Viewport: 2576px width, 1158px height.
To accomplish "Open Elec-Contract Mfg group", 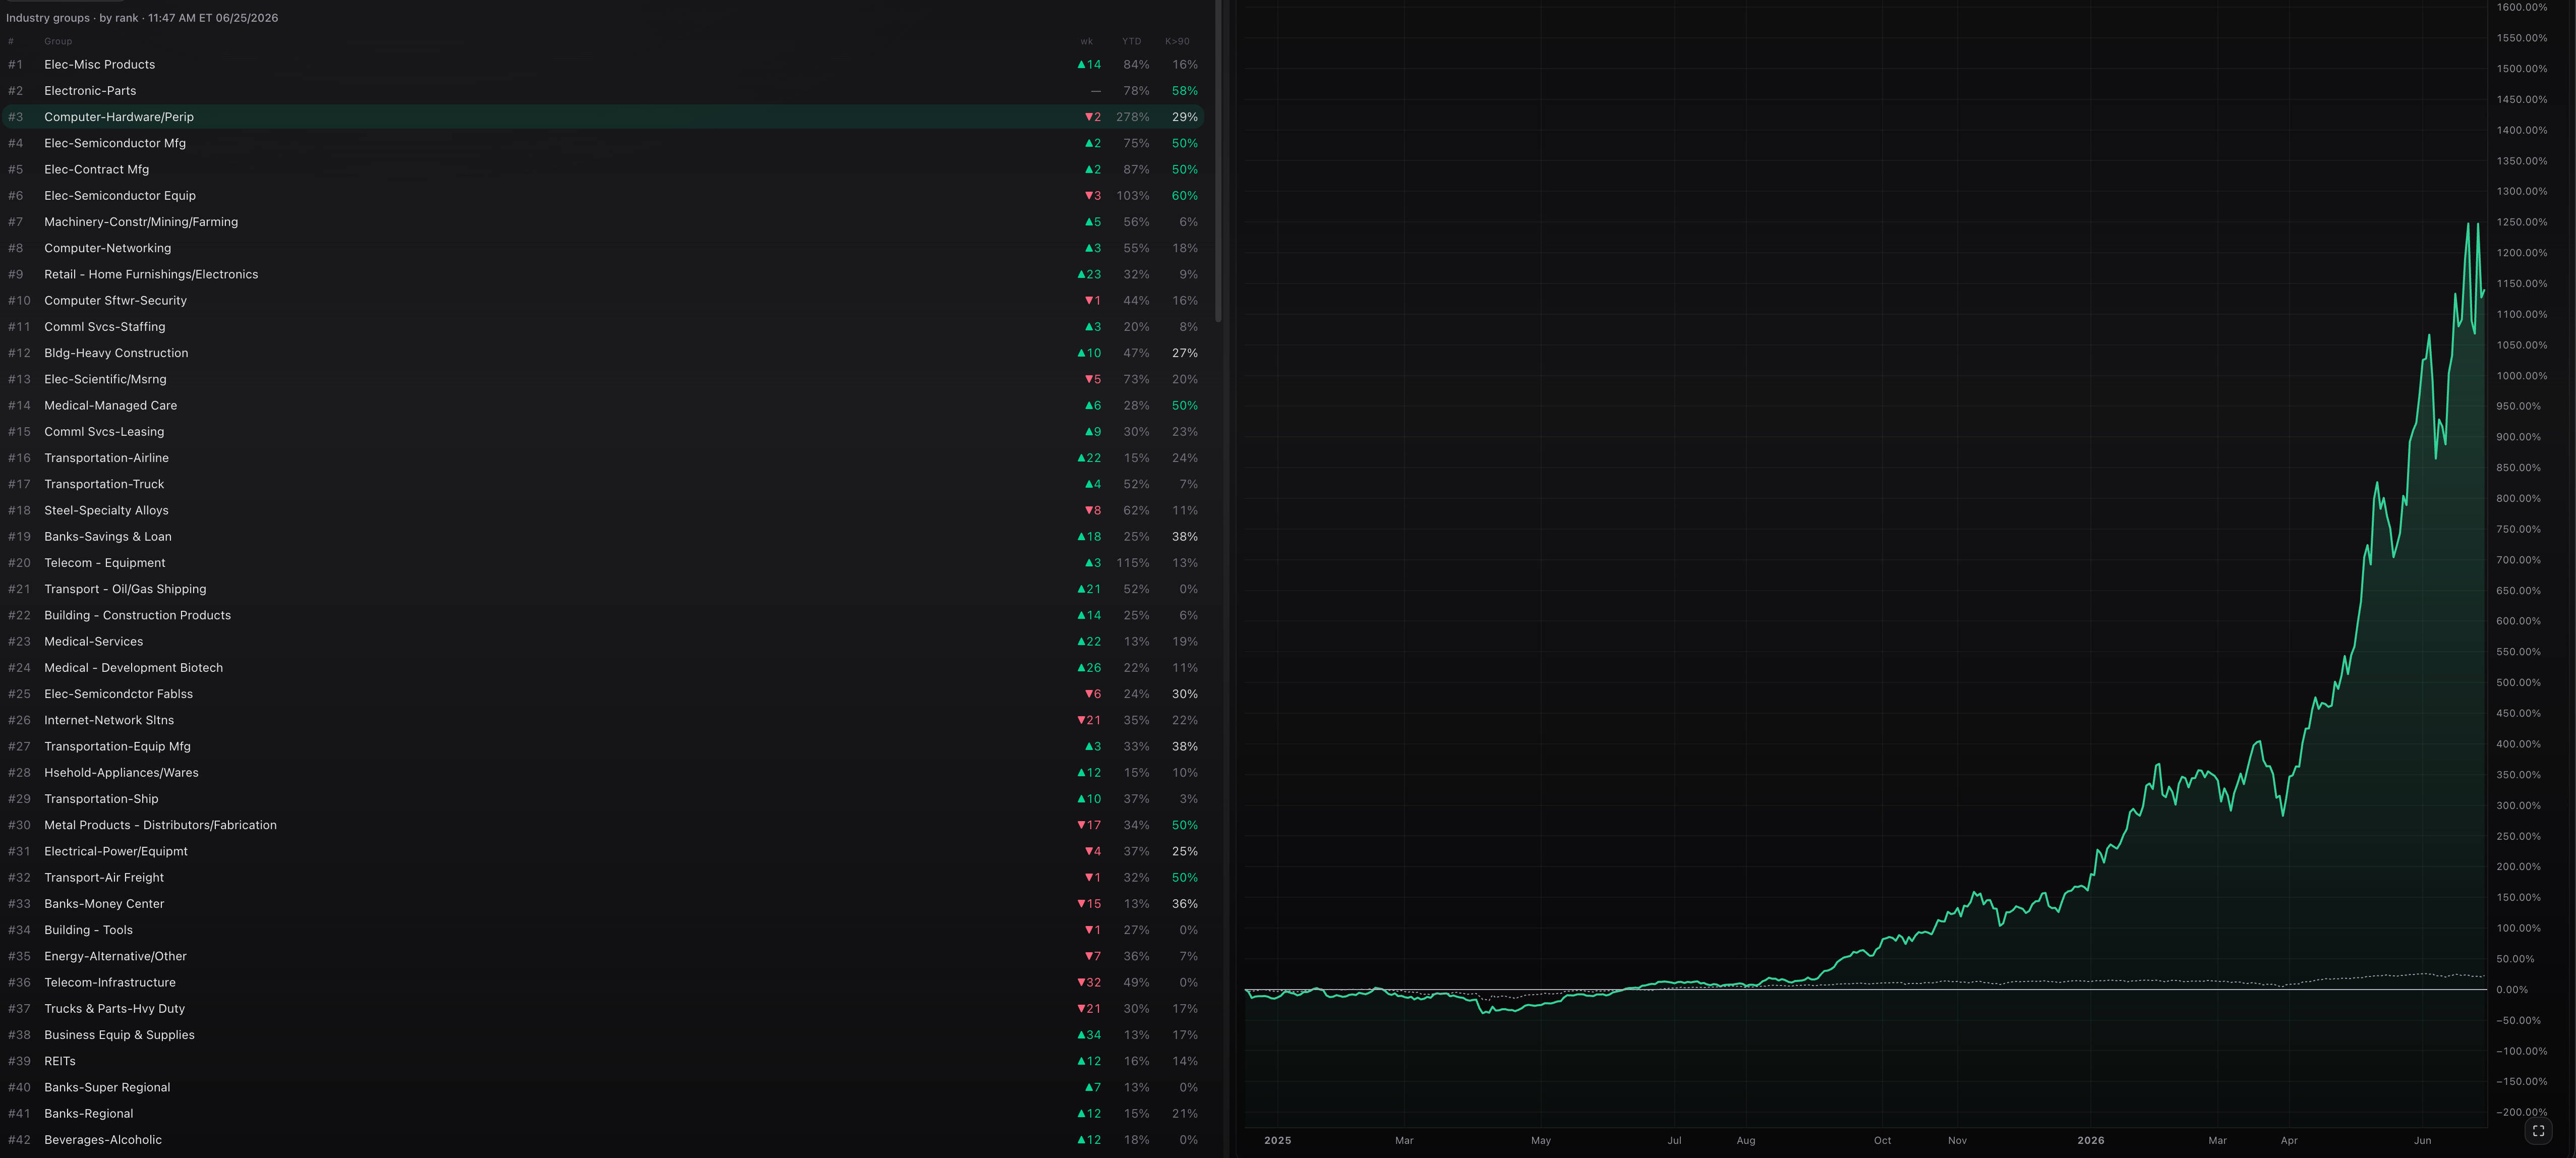I will [x=603, y=169].
